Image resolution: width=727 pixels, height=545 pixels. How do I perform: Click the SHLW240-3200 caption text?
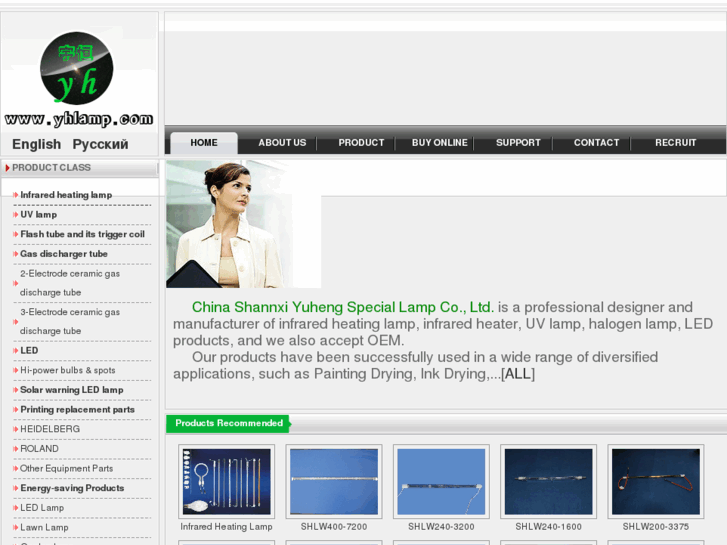pyautogui.click(x=441, y=527)
